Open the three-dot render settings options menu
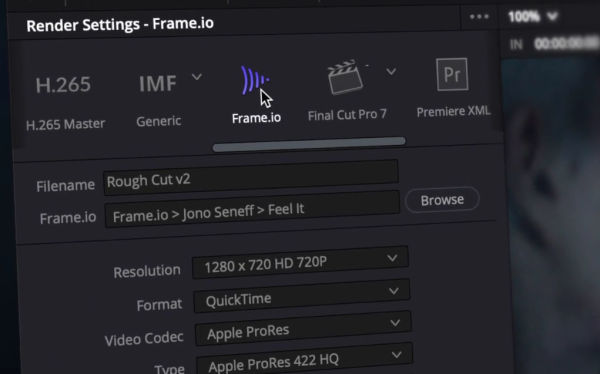Screen dimensions: 600x374 [x=479, y=16]
